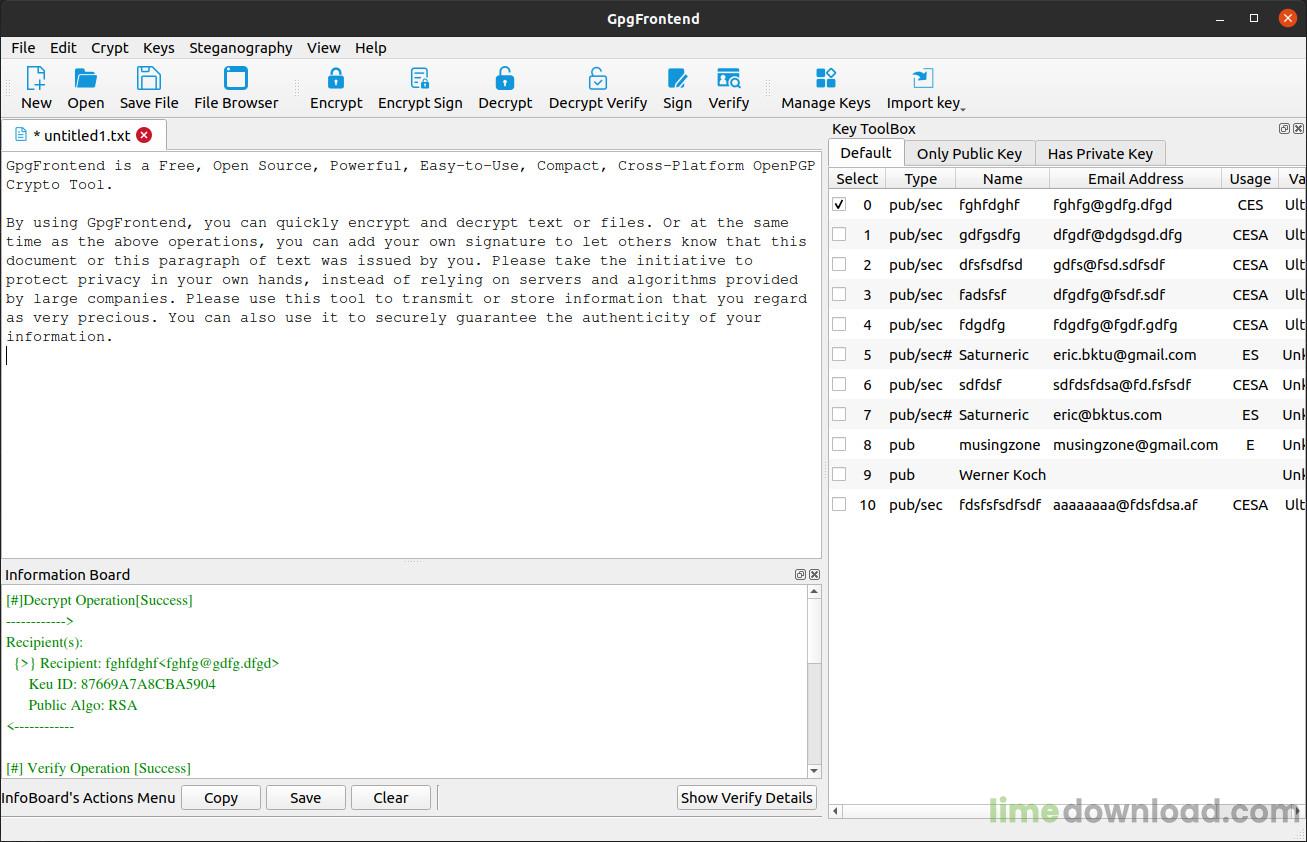The height and width of the screenshot is (842, 1307).
Task: Switch to Has Private Key tab
Action: 1100,153
